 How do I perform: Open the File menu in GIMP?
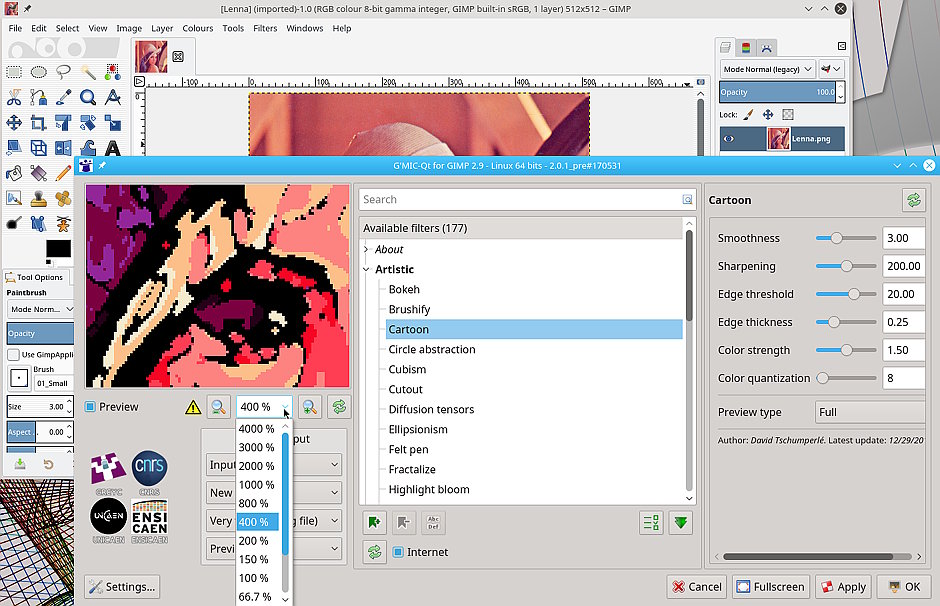coord(15,28)
